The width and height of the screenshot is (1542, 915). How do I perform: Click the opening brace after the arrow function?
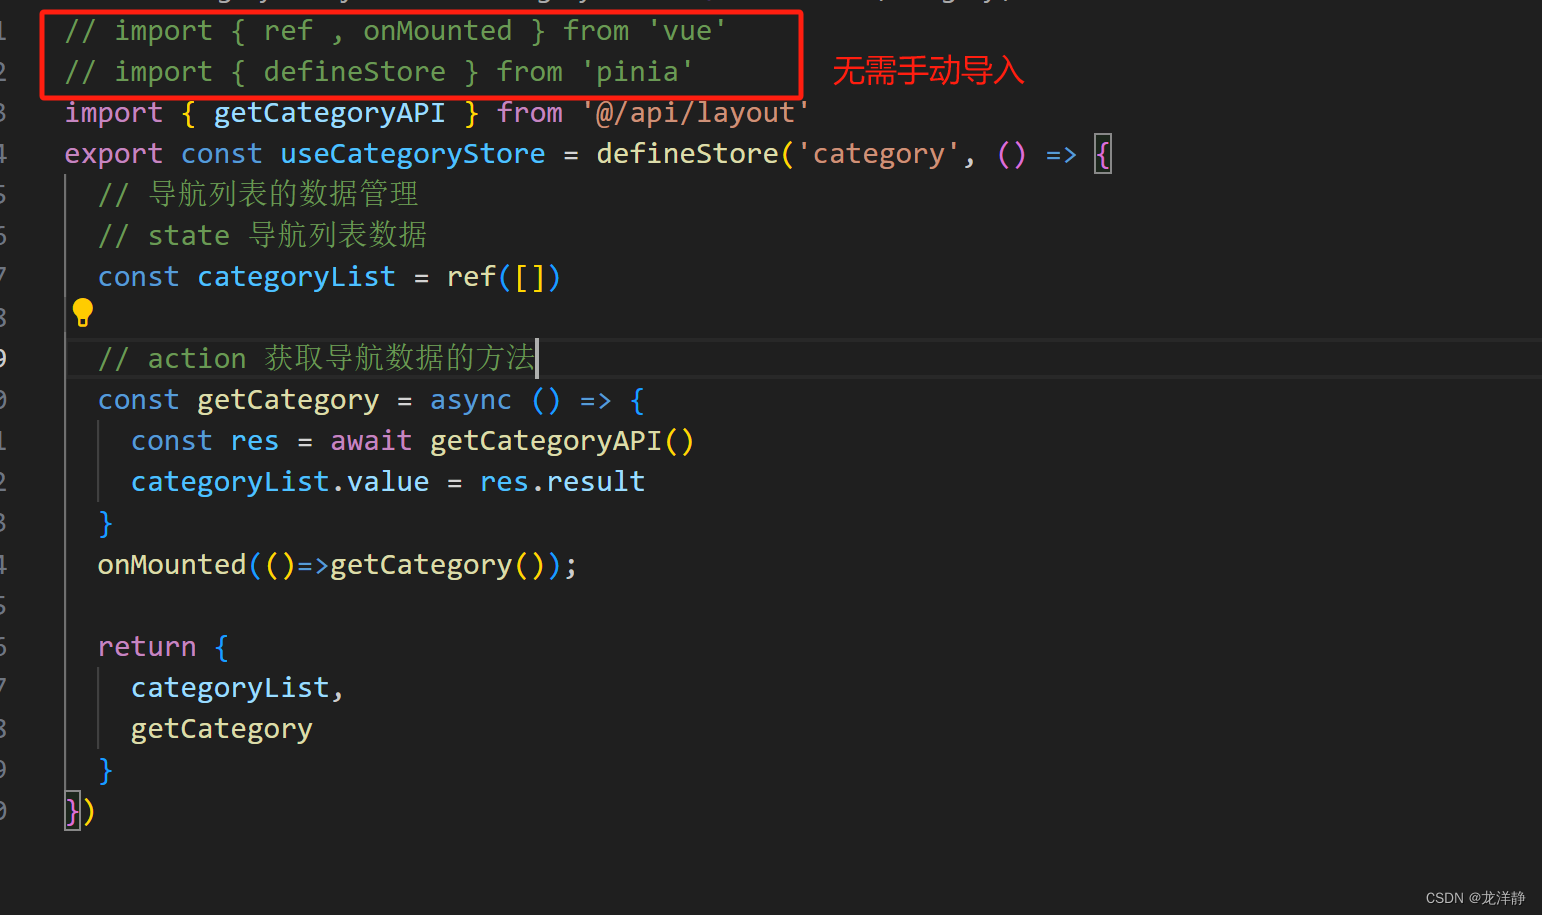[x=1101, y=153]
